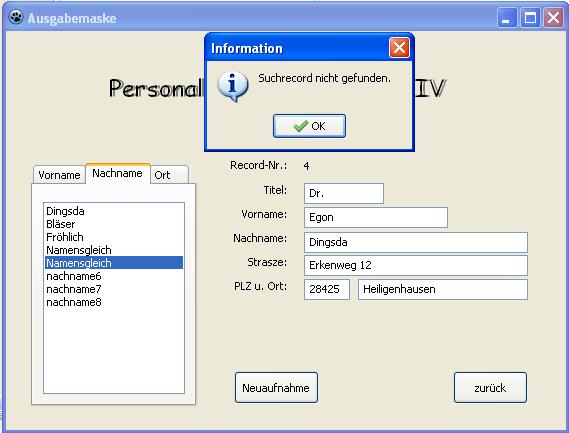Click the paw icon in the title bar
The width and height of the screenshot is (569, 433).
(x=16, y=17)
